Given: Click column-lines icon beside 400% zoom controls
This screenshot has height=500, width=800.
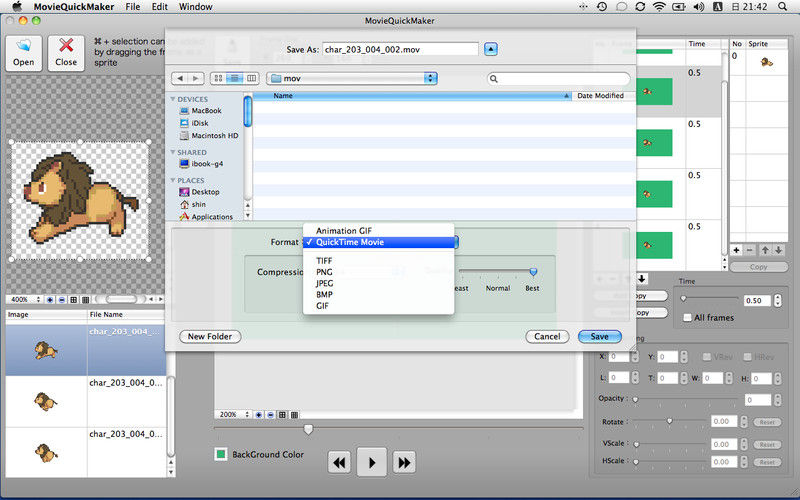Looking at the screenshot, I should pos(86,299).
